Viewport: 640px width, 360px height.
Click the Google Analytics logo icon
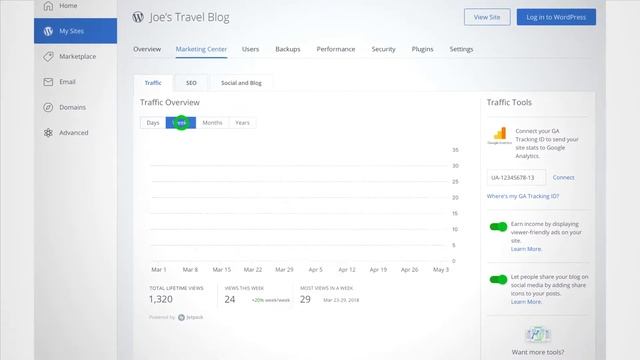pyautogui.click(x=500, y=136)
